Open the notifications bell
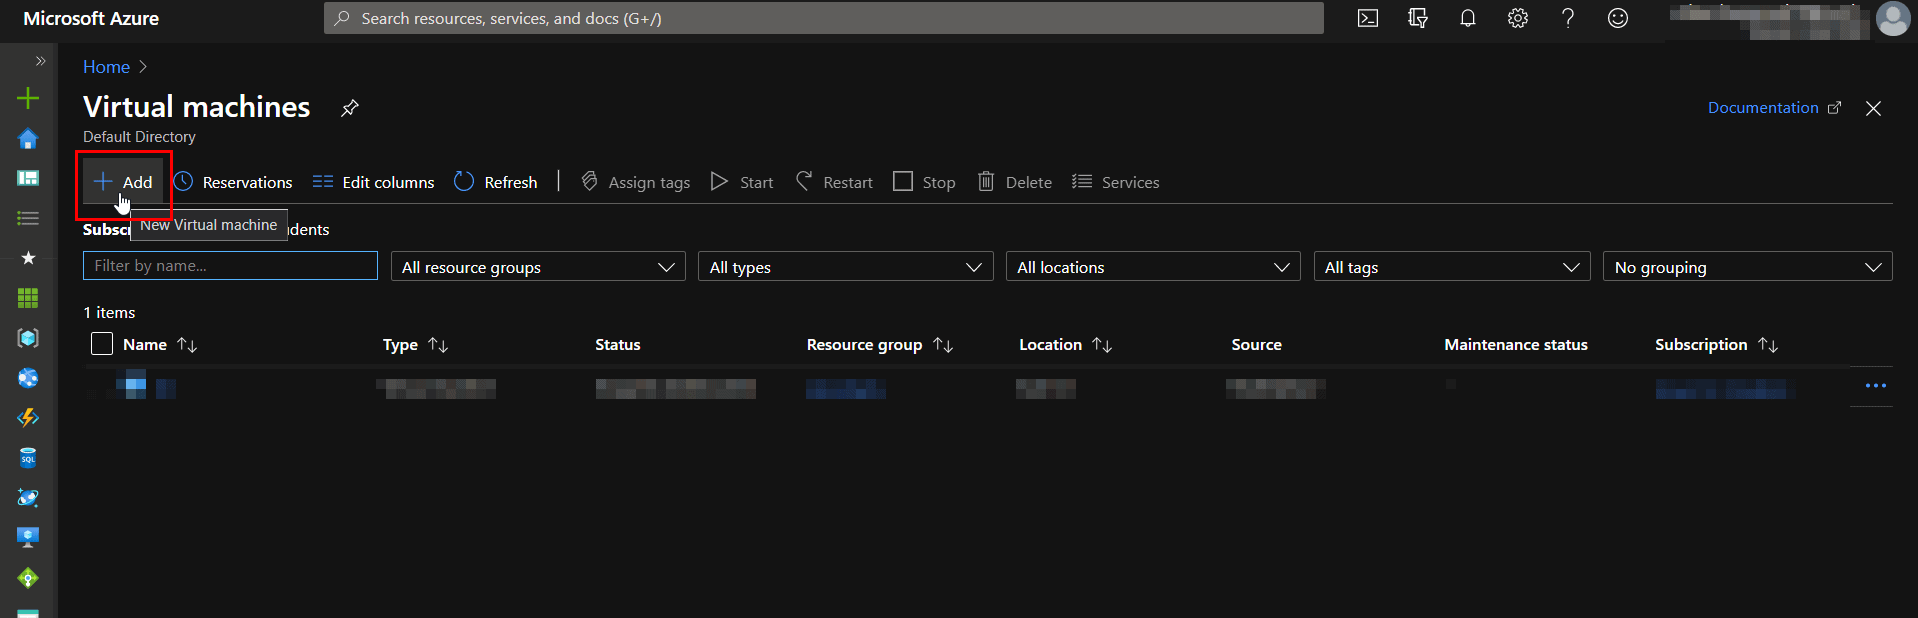The width and height of the screenshot is (1918, 618). (1467, 18)
